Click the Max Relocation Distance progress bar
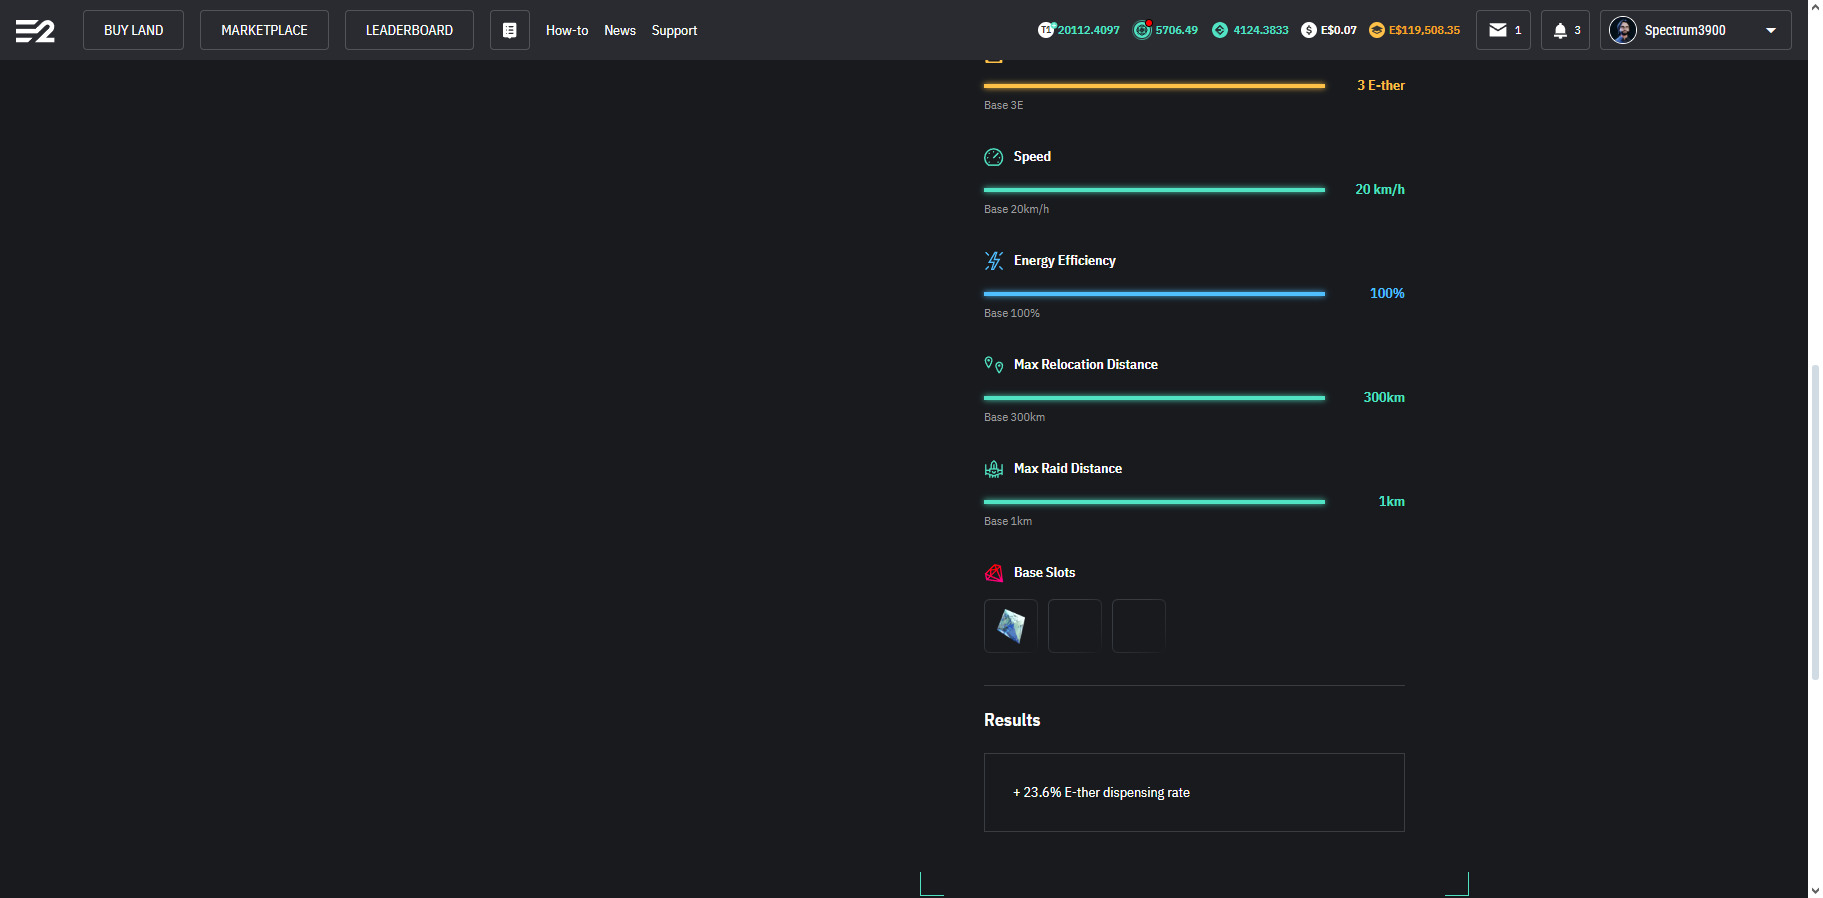This screenshot has height=898, width=1823. point(1154,398)
